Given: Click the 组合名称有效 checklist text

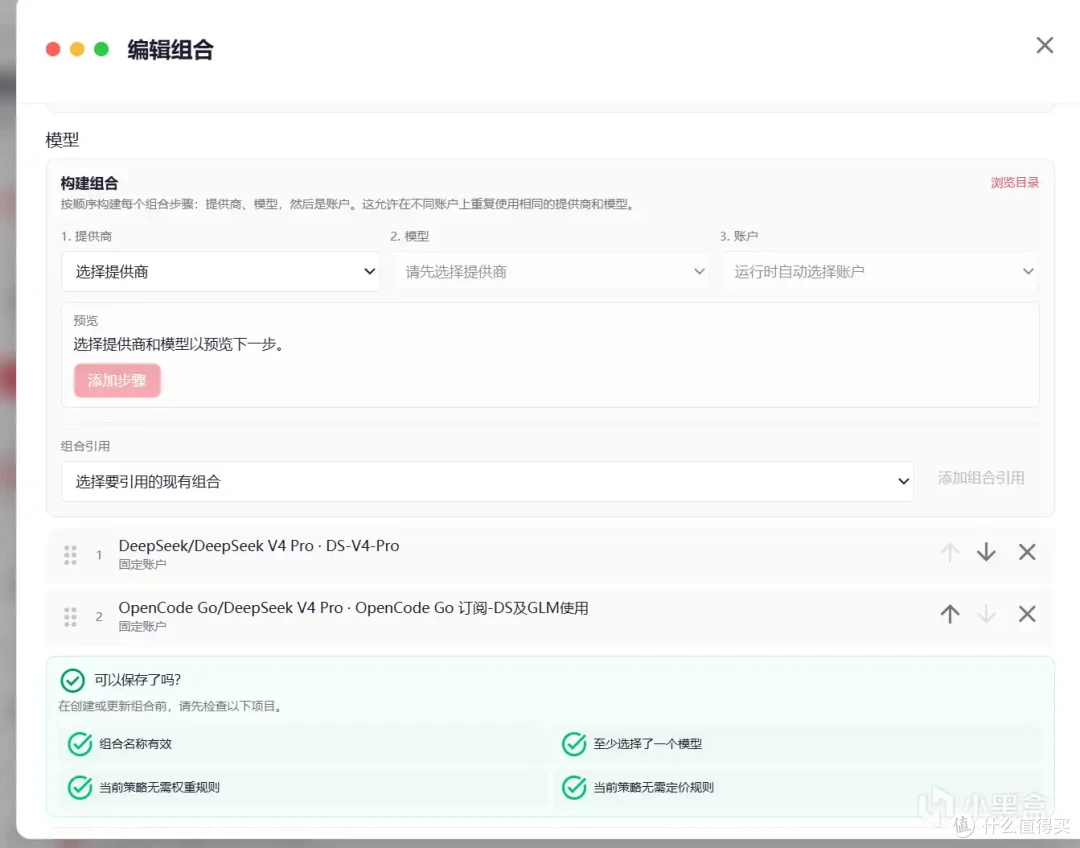Looking at the screenshot, I should tap(135, 744).
